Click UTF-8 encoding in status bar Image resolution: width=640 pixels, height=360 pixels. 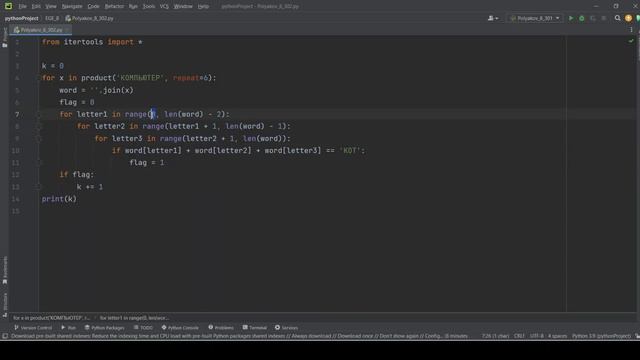(536, 336)
